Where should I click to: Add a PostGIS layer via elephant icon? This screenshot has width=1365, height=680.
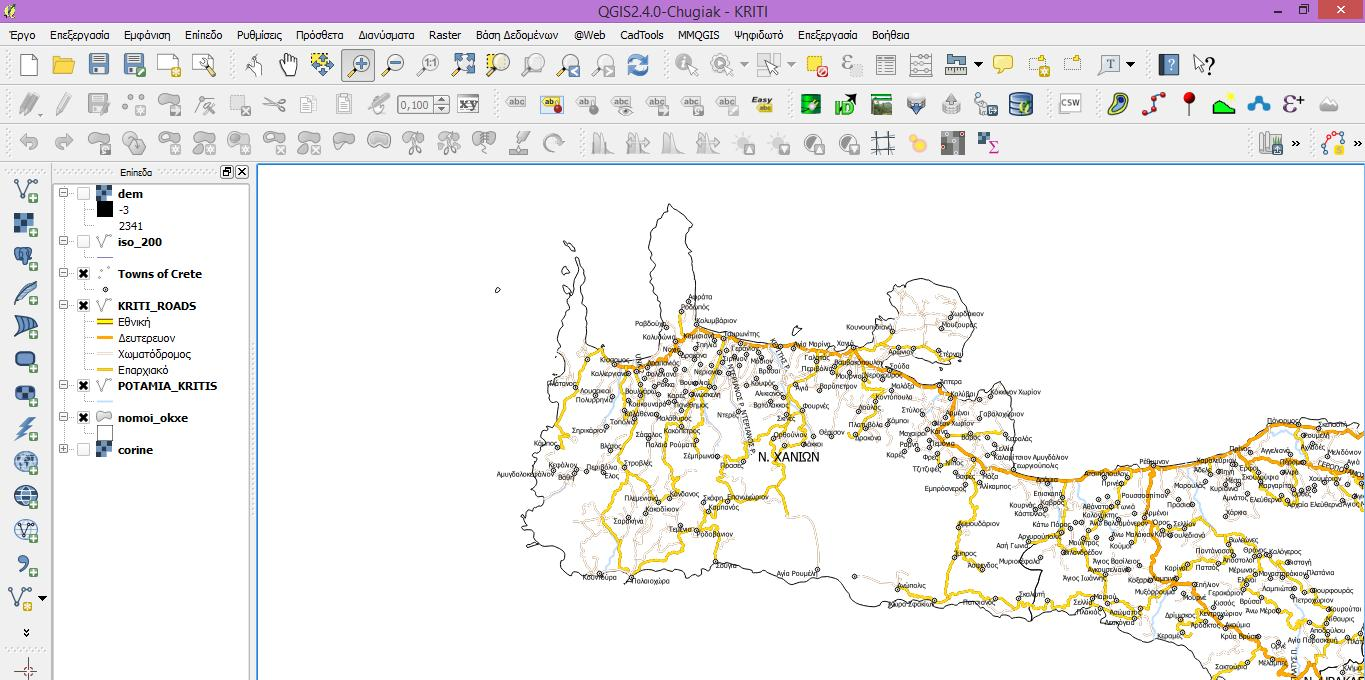(x=26, y=257)
